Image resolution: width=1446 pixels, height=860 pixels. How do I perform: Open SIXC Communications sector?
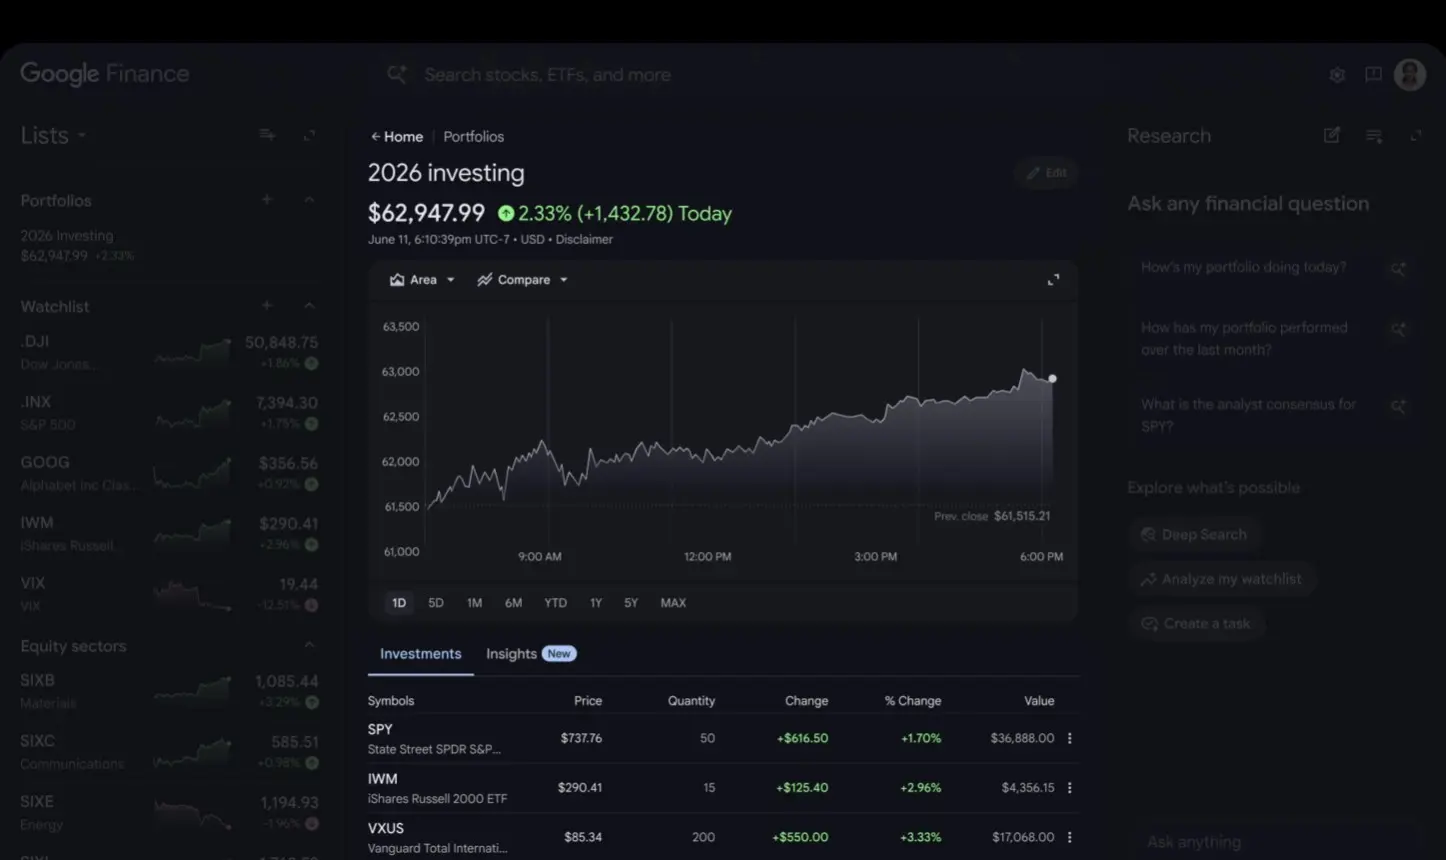click(x=169, y=751)
